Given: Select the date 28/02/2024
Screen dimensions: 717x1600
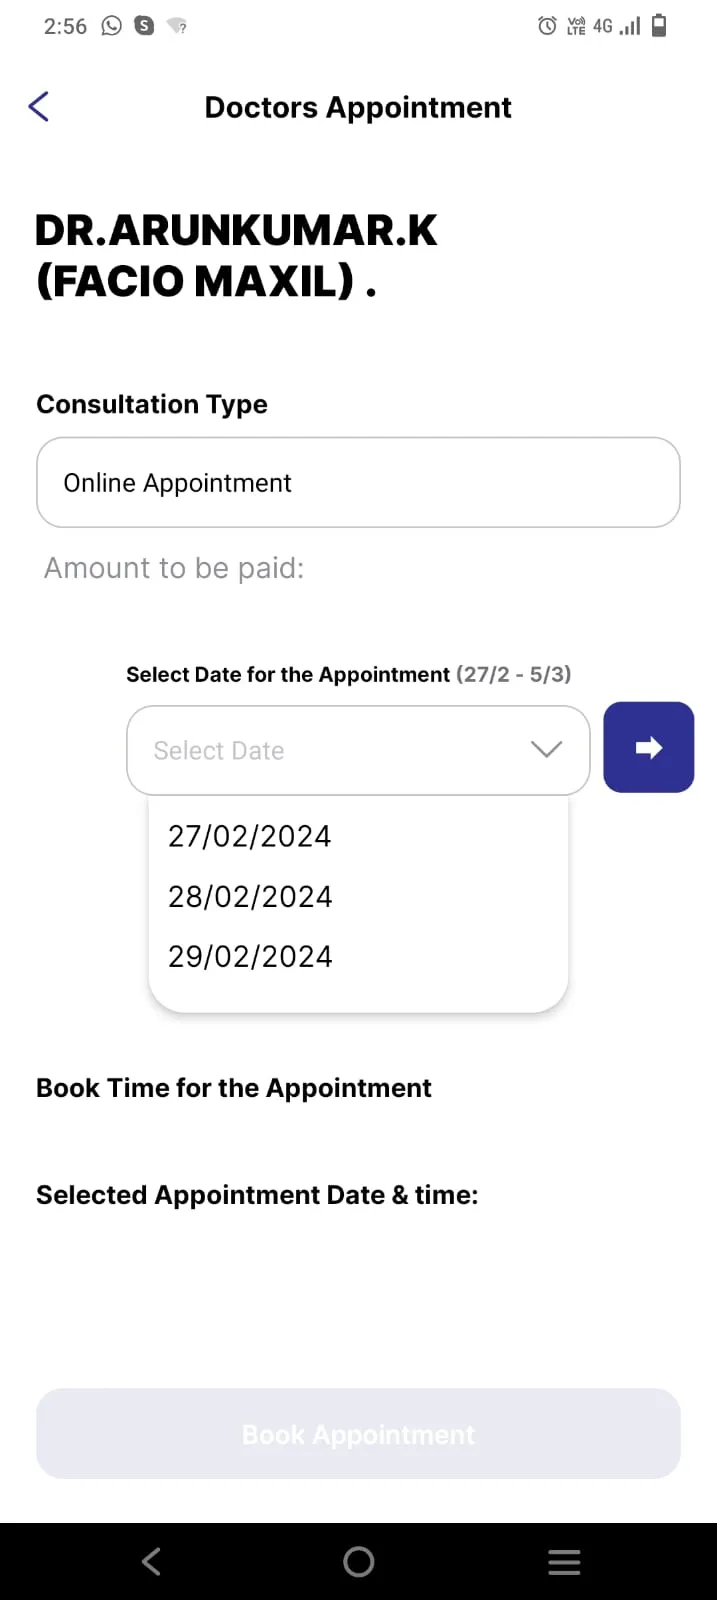Looking at the screenshot, I should [x=249, y=896].
